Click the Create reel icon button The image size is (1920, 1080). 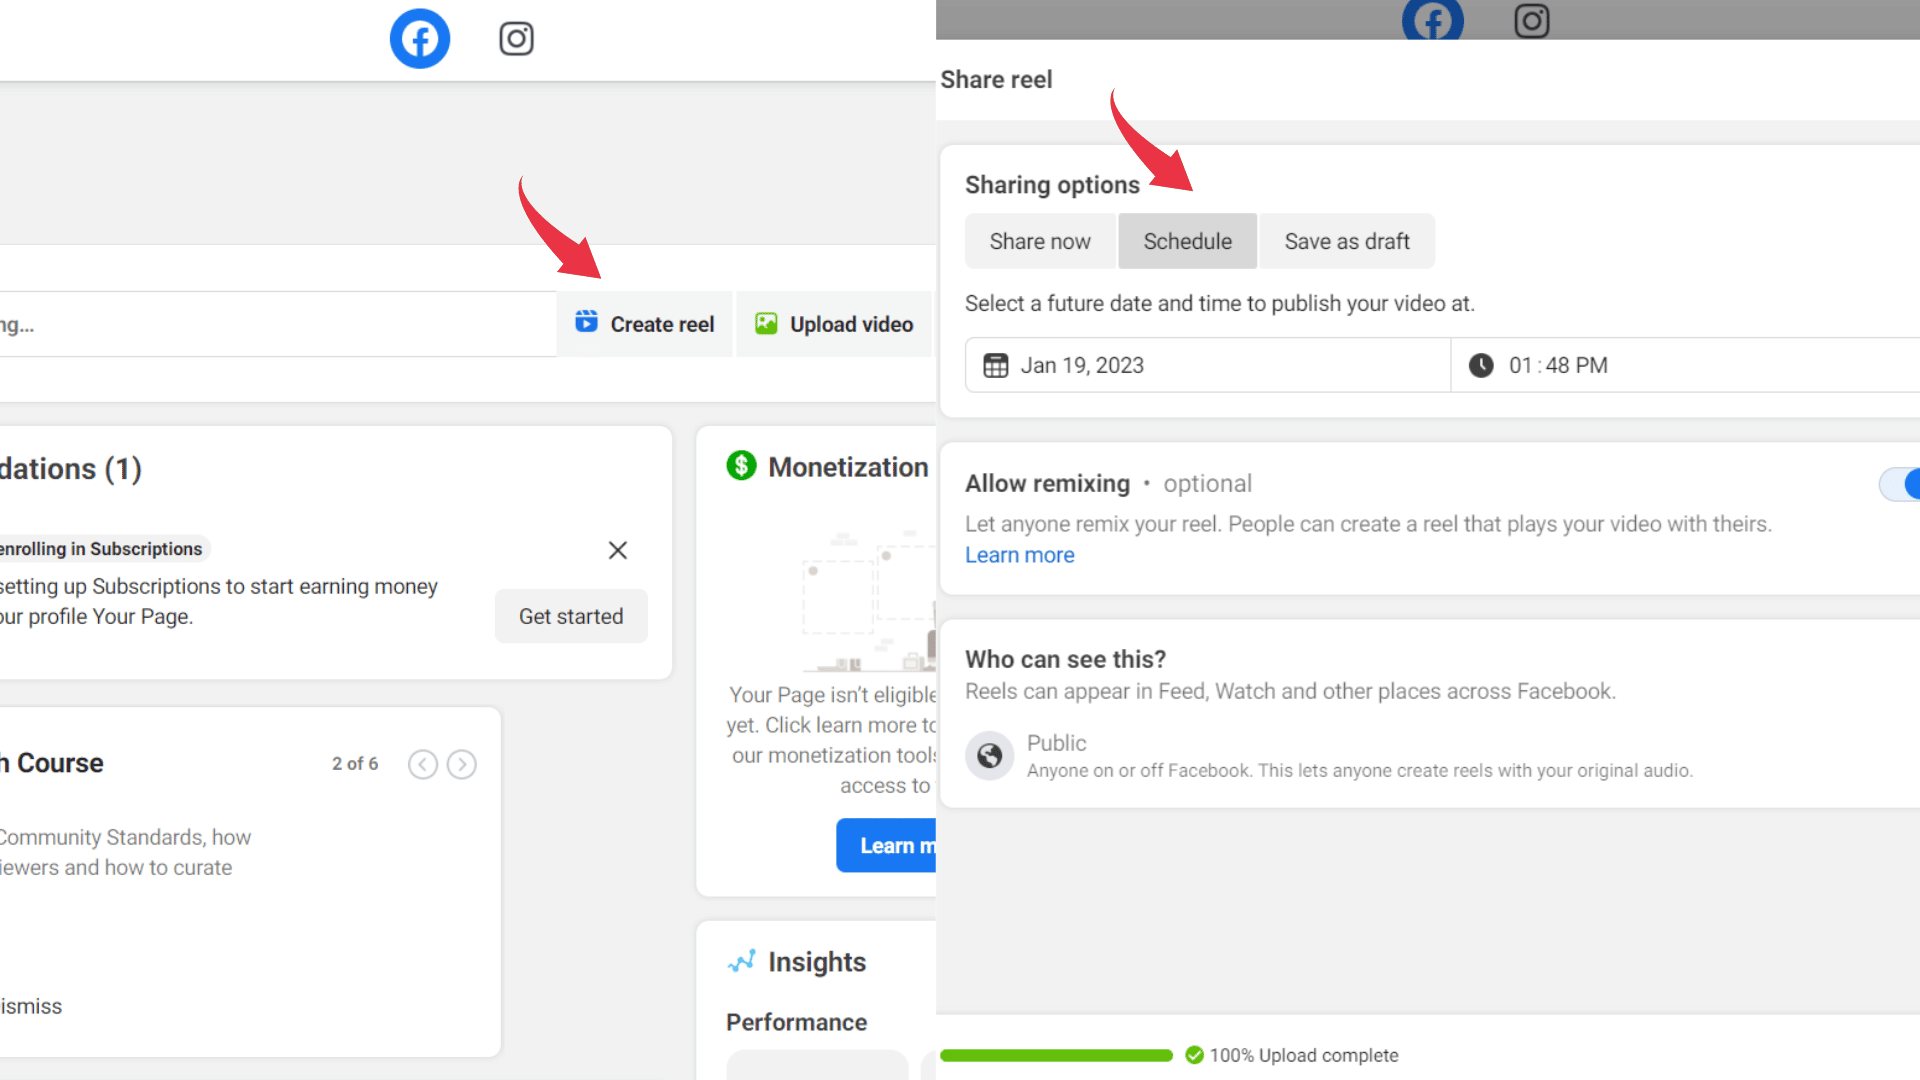587,323
